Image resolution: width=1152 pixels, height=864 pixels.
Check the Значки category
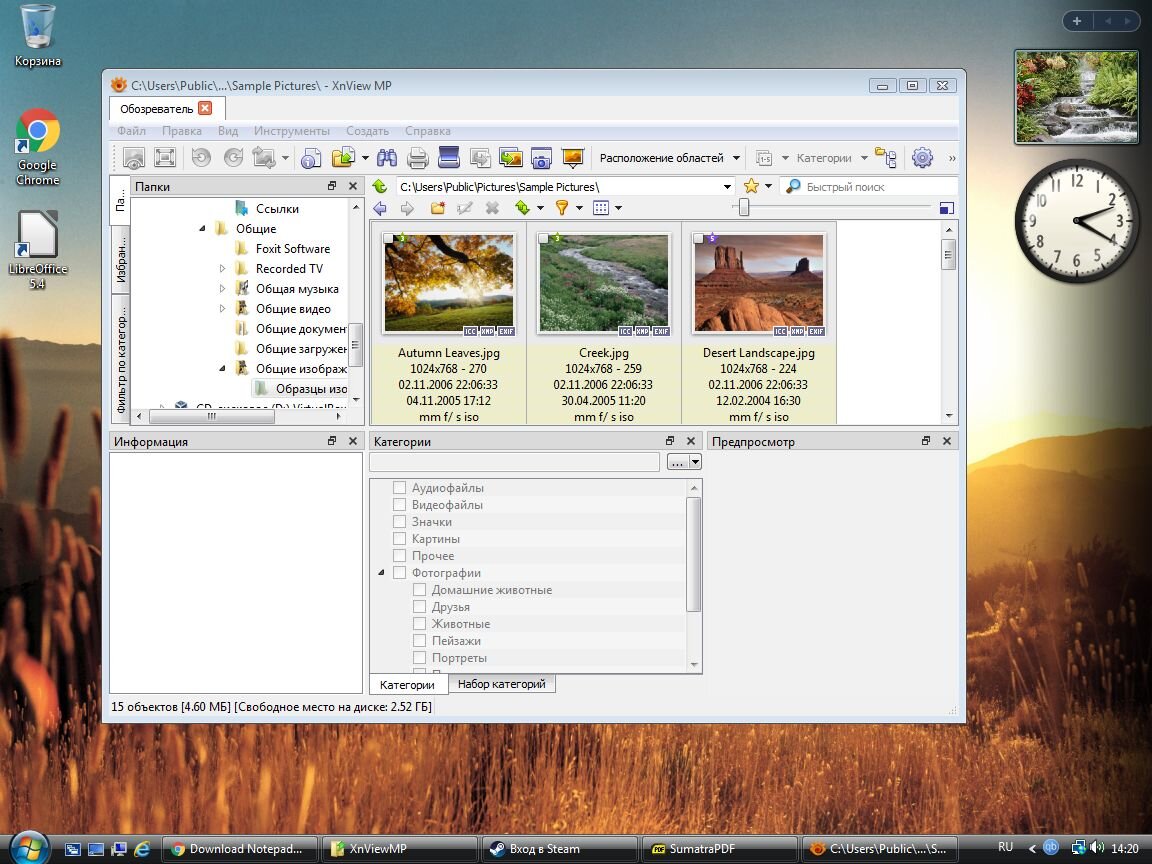tap(400, 522)
